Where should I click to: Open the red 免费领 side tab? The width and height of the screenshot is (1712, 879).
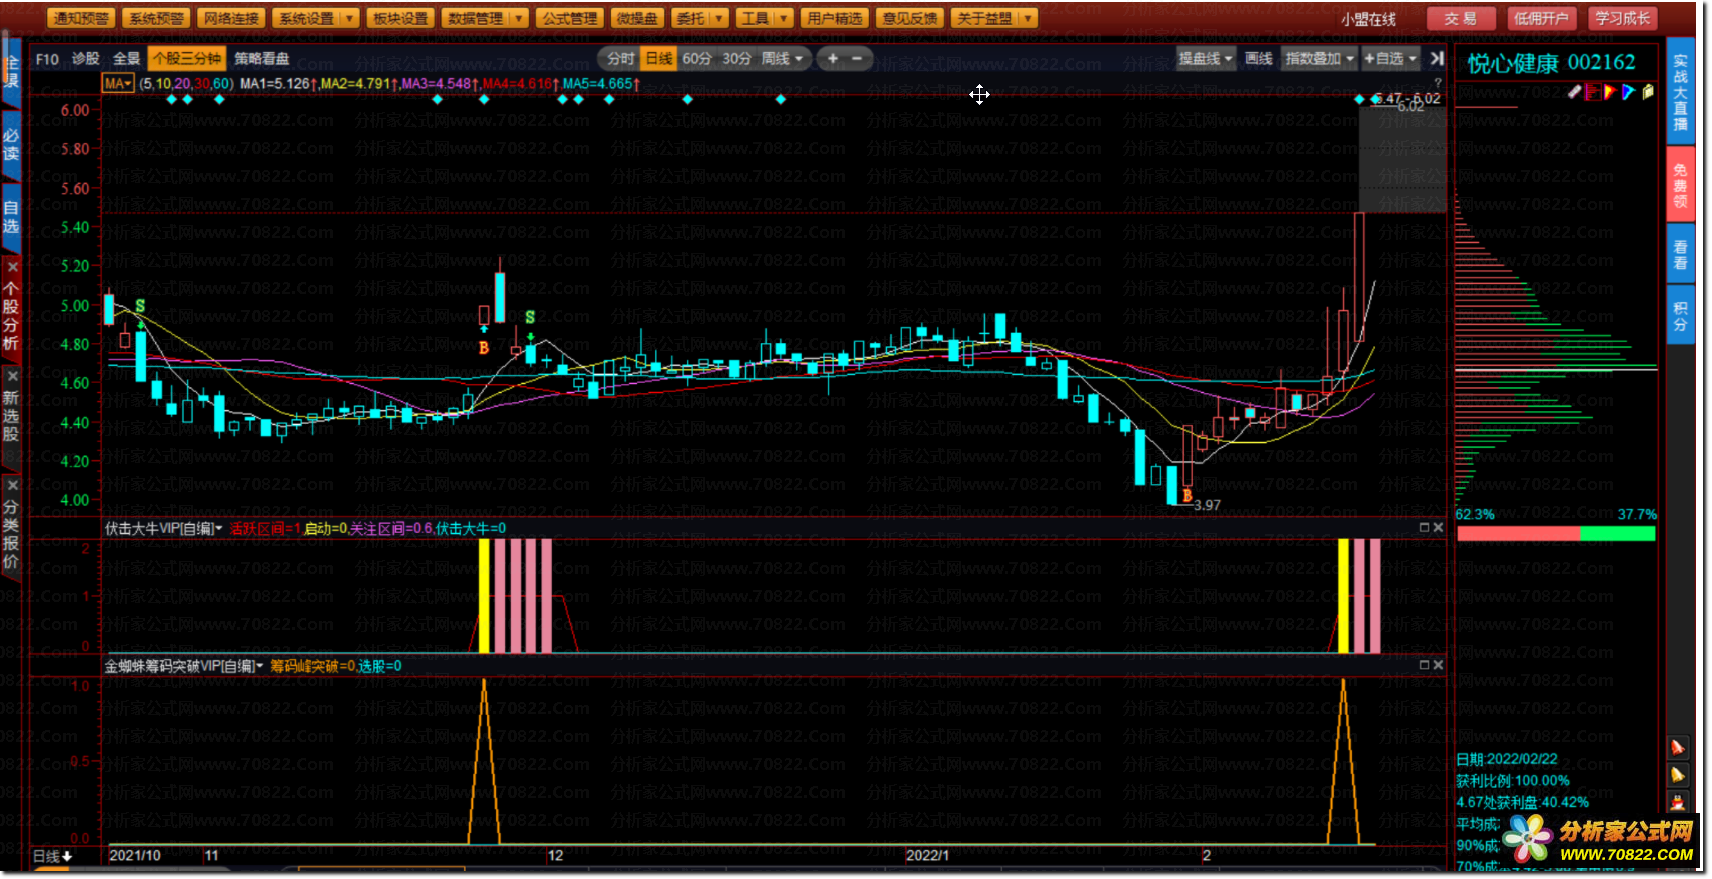point(1680,185)
